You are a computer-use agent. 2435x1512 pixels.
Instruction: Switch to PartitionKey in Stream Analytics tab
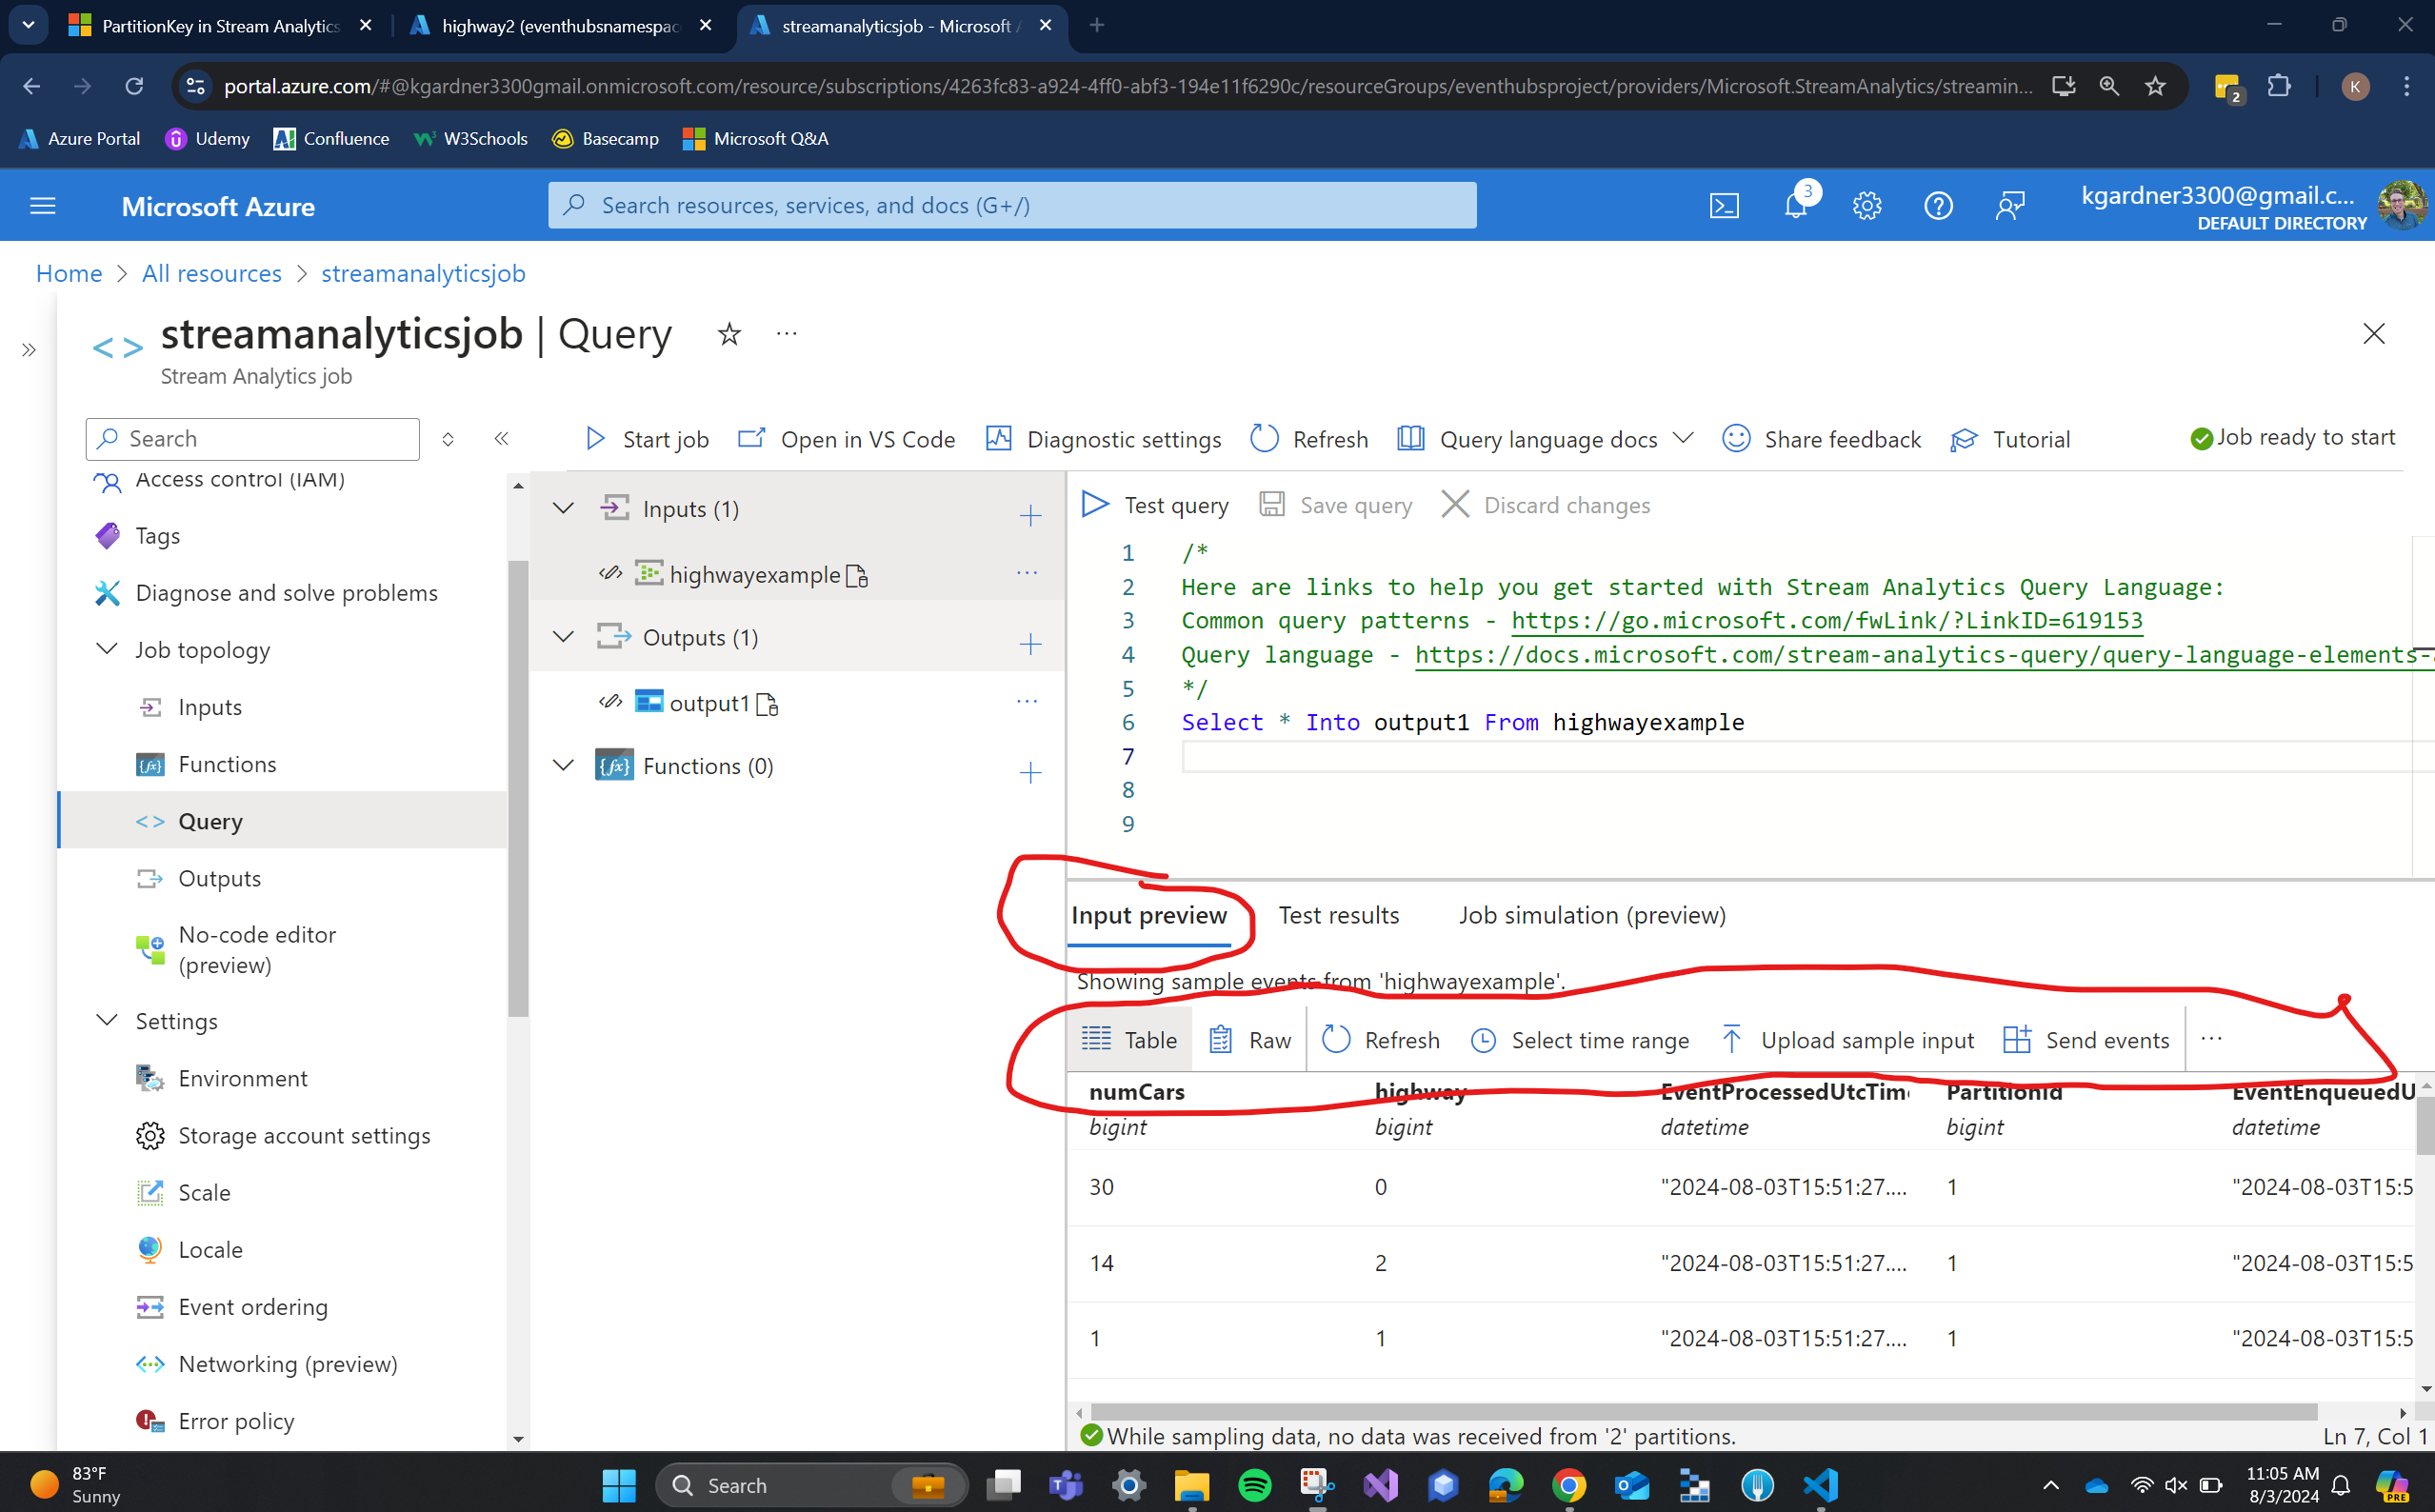click(x=220, y=26)
